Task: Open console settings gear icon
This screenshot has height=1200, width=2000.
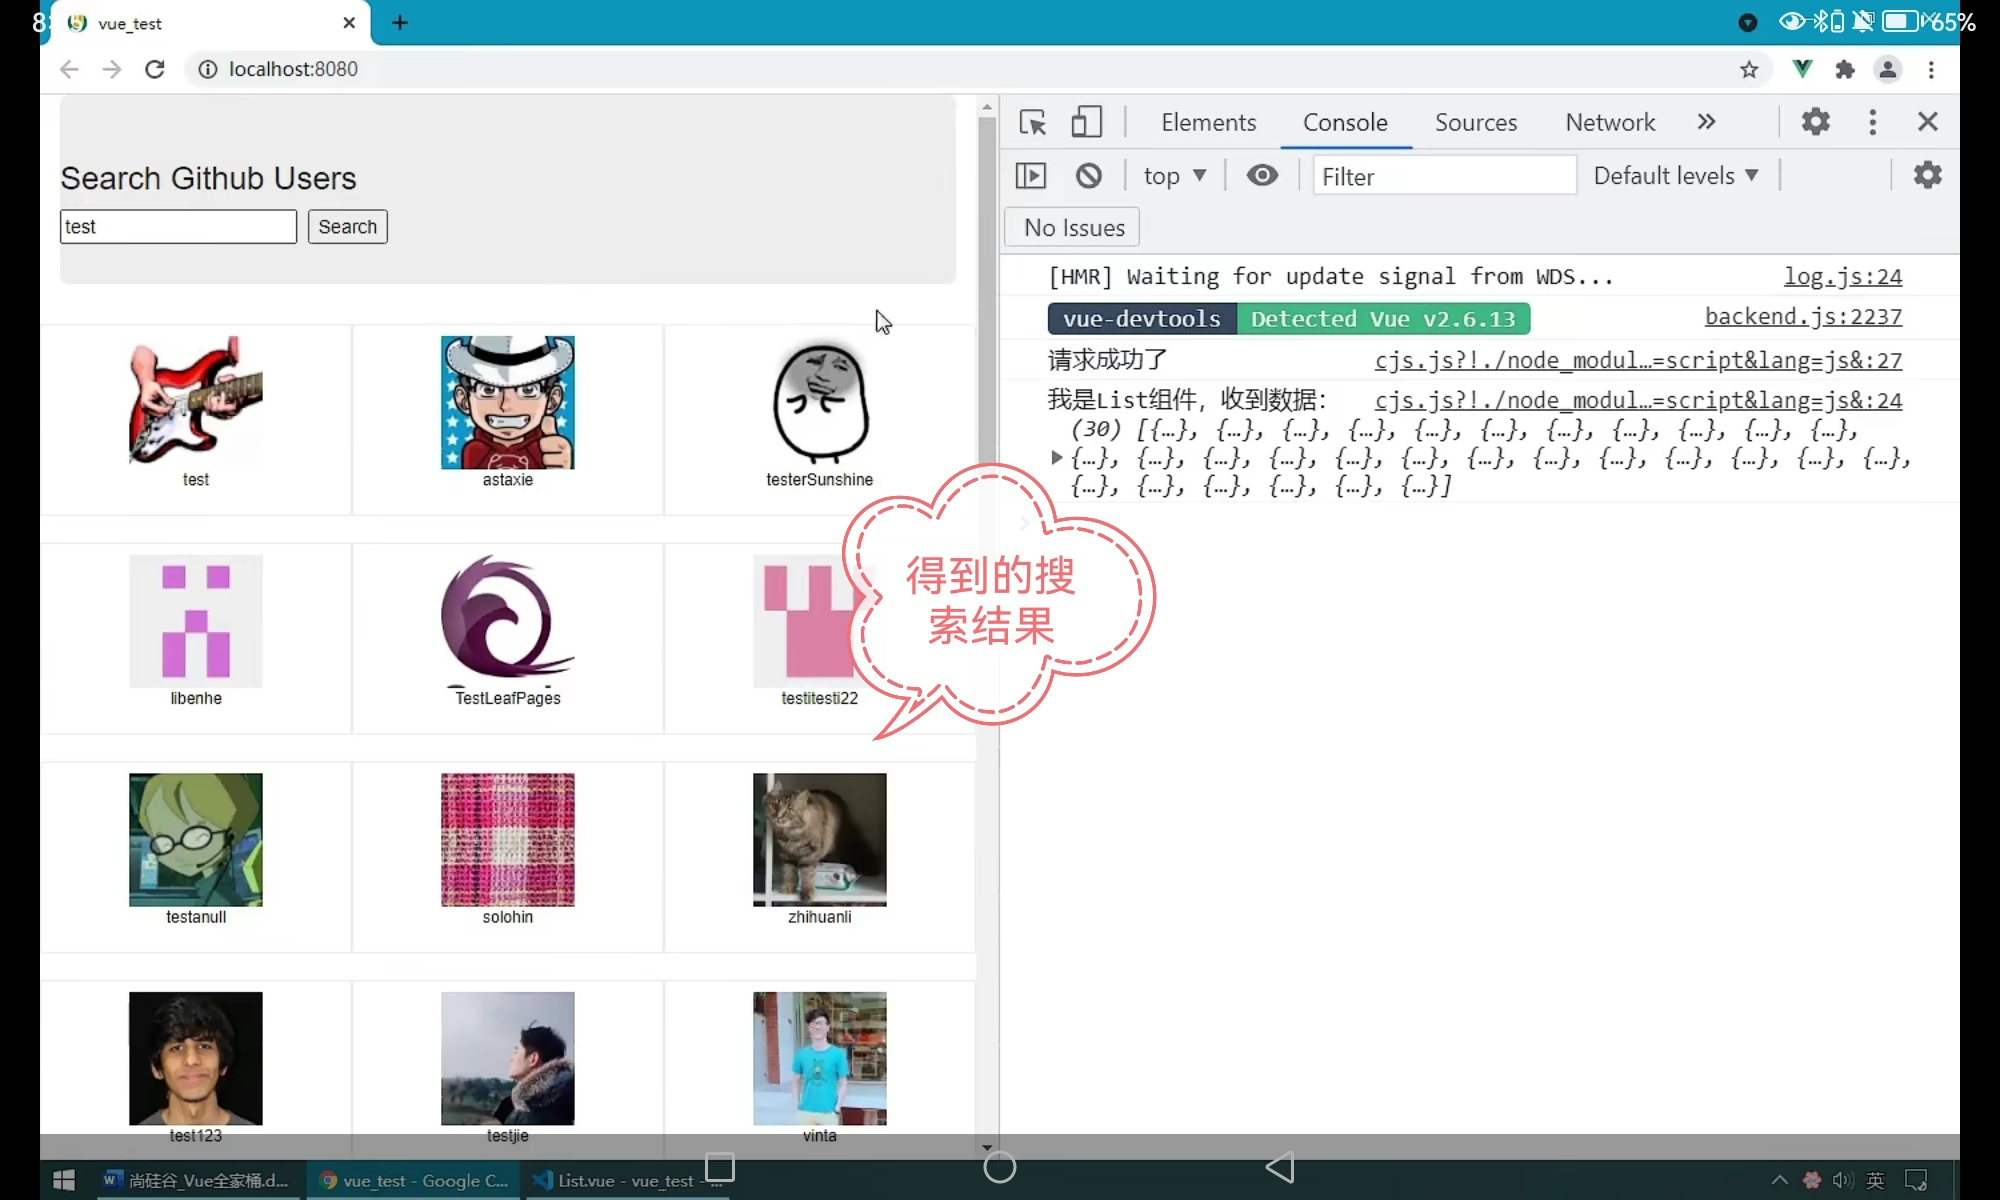Action: [1927, 176]
